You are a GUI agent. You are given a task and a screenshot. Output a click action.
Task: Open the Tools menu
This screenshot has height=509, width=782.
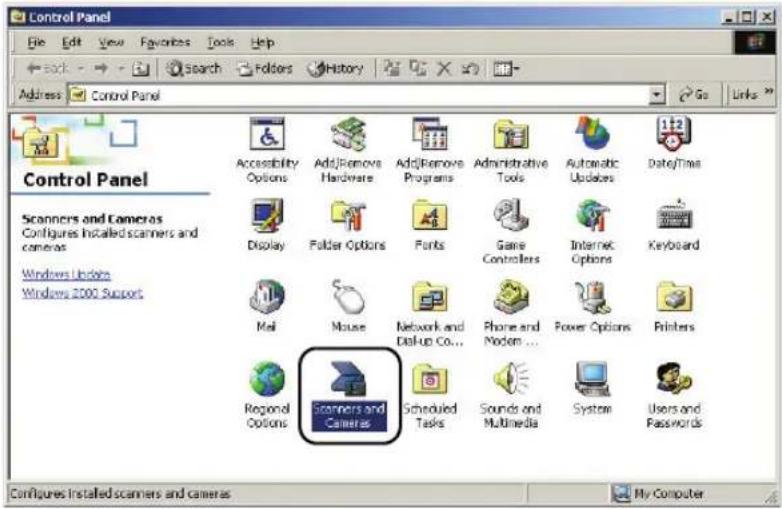(x=220, y=42)
